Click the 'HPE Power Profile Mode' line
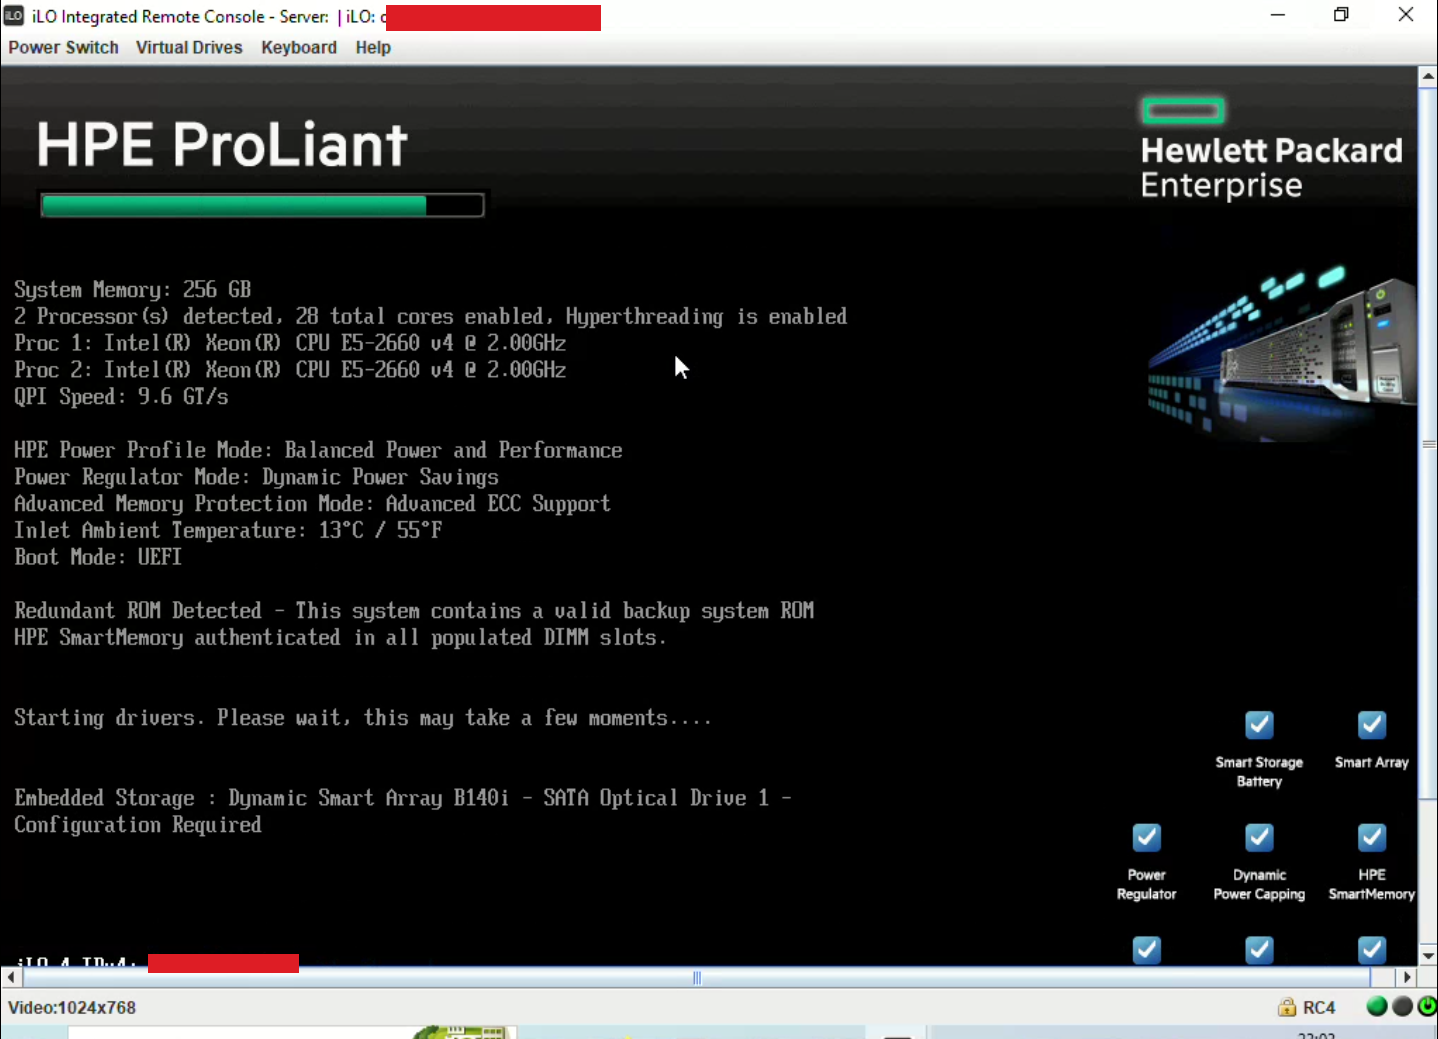 point(318,450)
